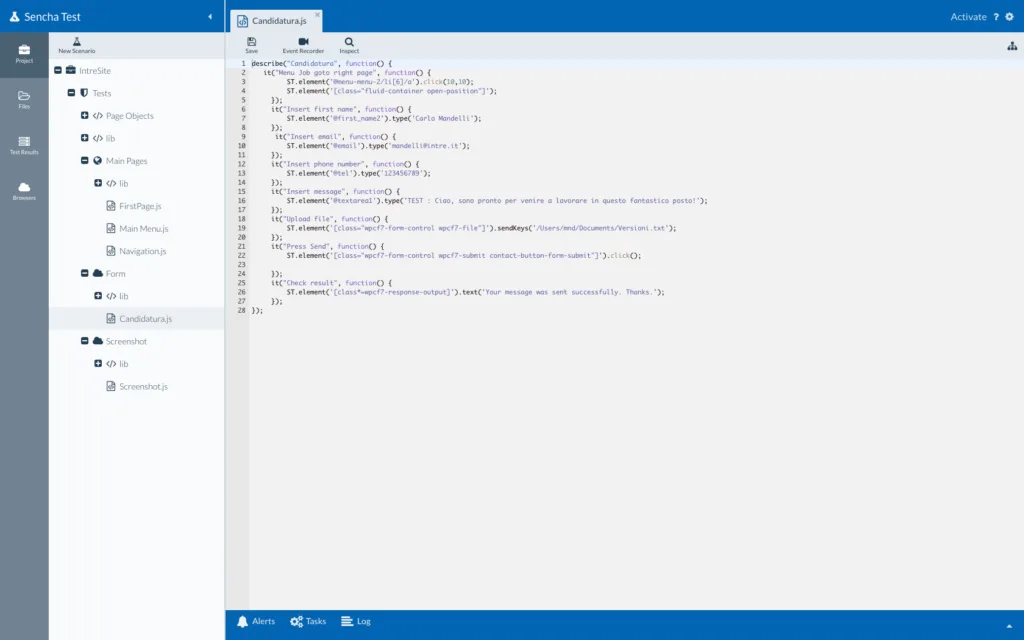Open the Alerts panel

256,621
